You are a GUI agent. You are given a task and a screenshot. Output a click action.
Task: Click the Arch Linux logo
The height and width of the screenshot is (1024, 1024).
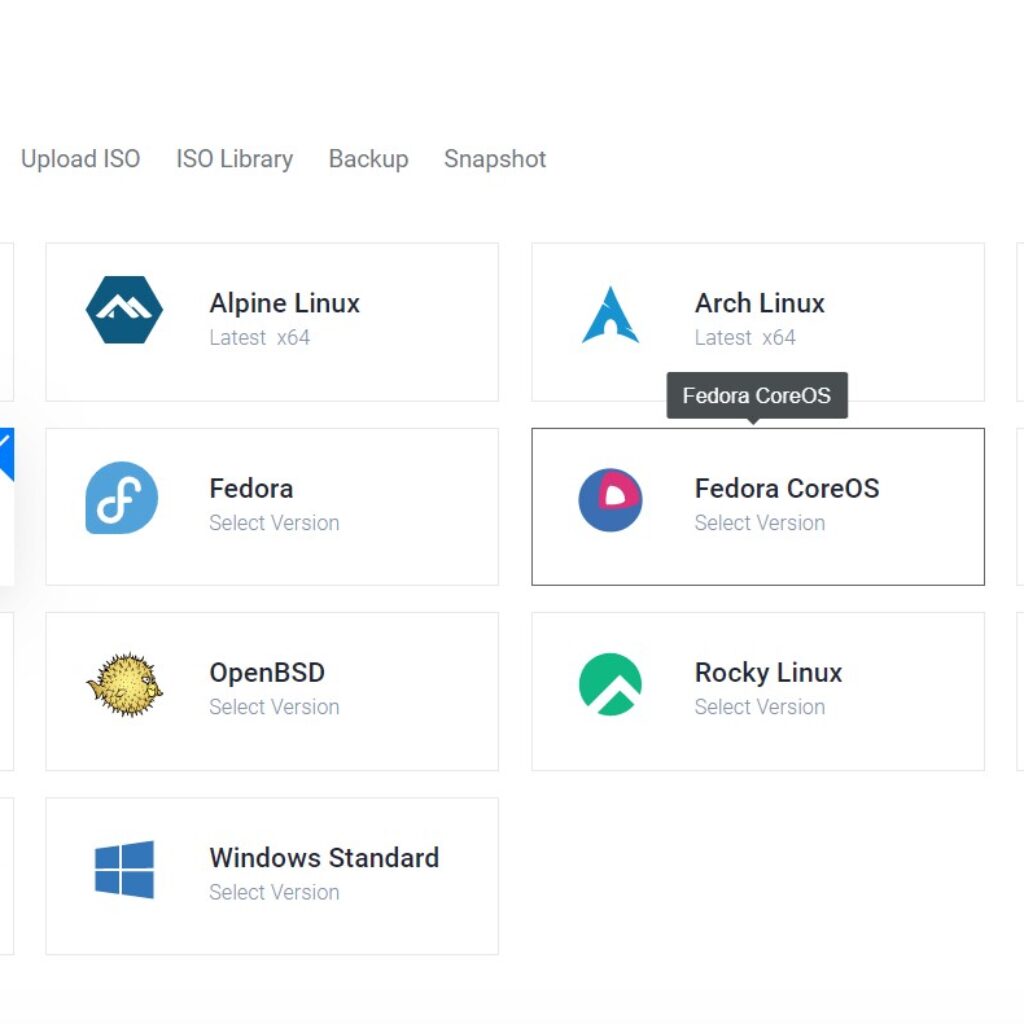coord(610,315)
